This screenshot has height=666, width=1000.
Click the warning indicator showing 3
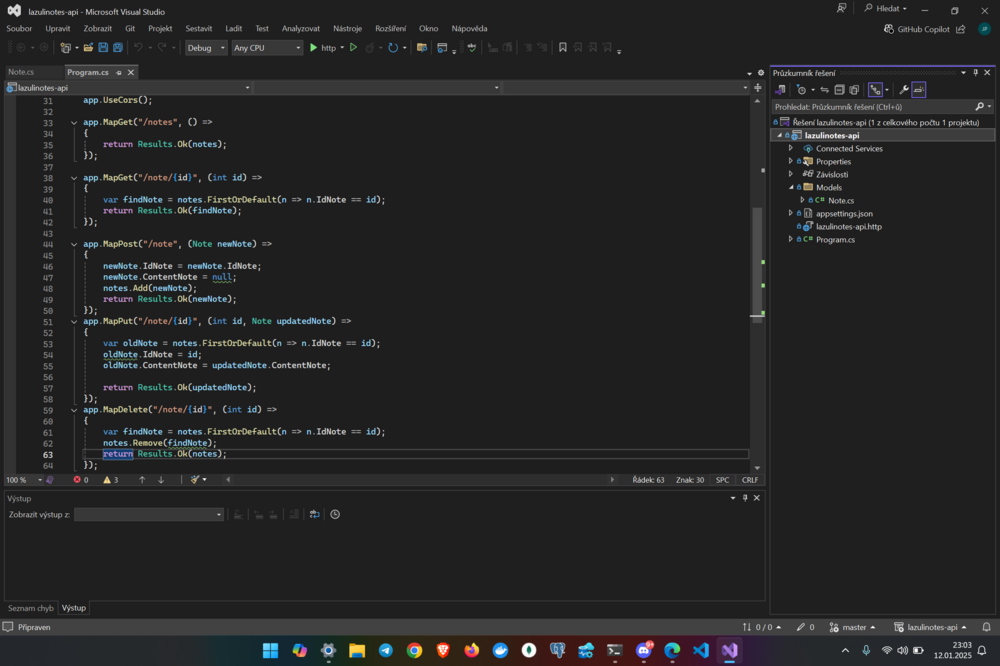coord(111,480)
